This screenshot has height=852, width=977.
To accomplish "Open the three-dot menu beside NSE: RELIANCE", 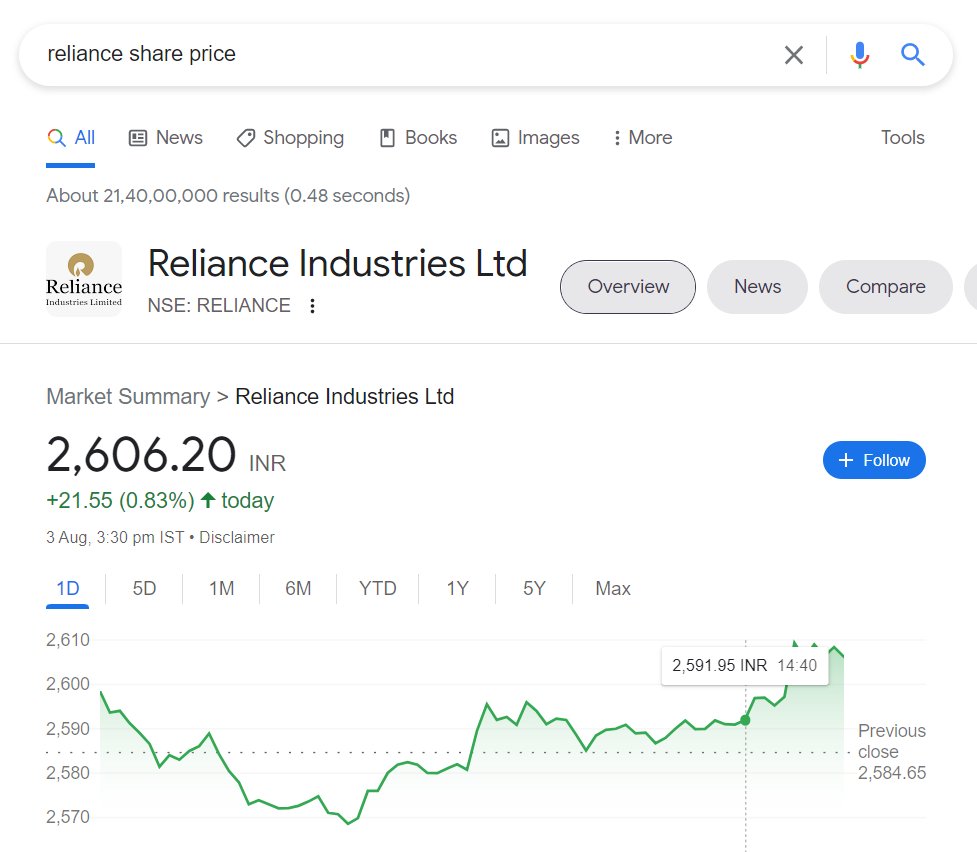I will pyautogui.click(x=312, y=305).
